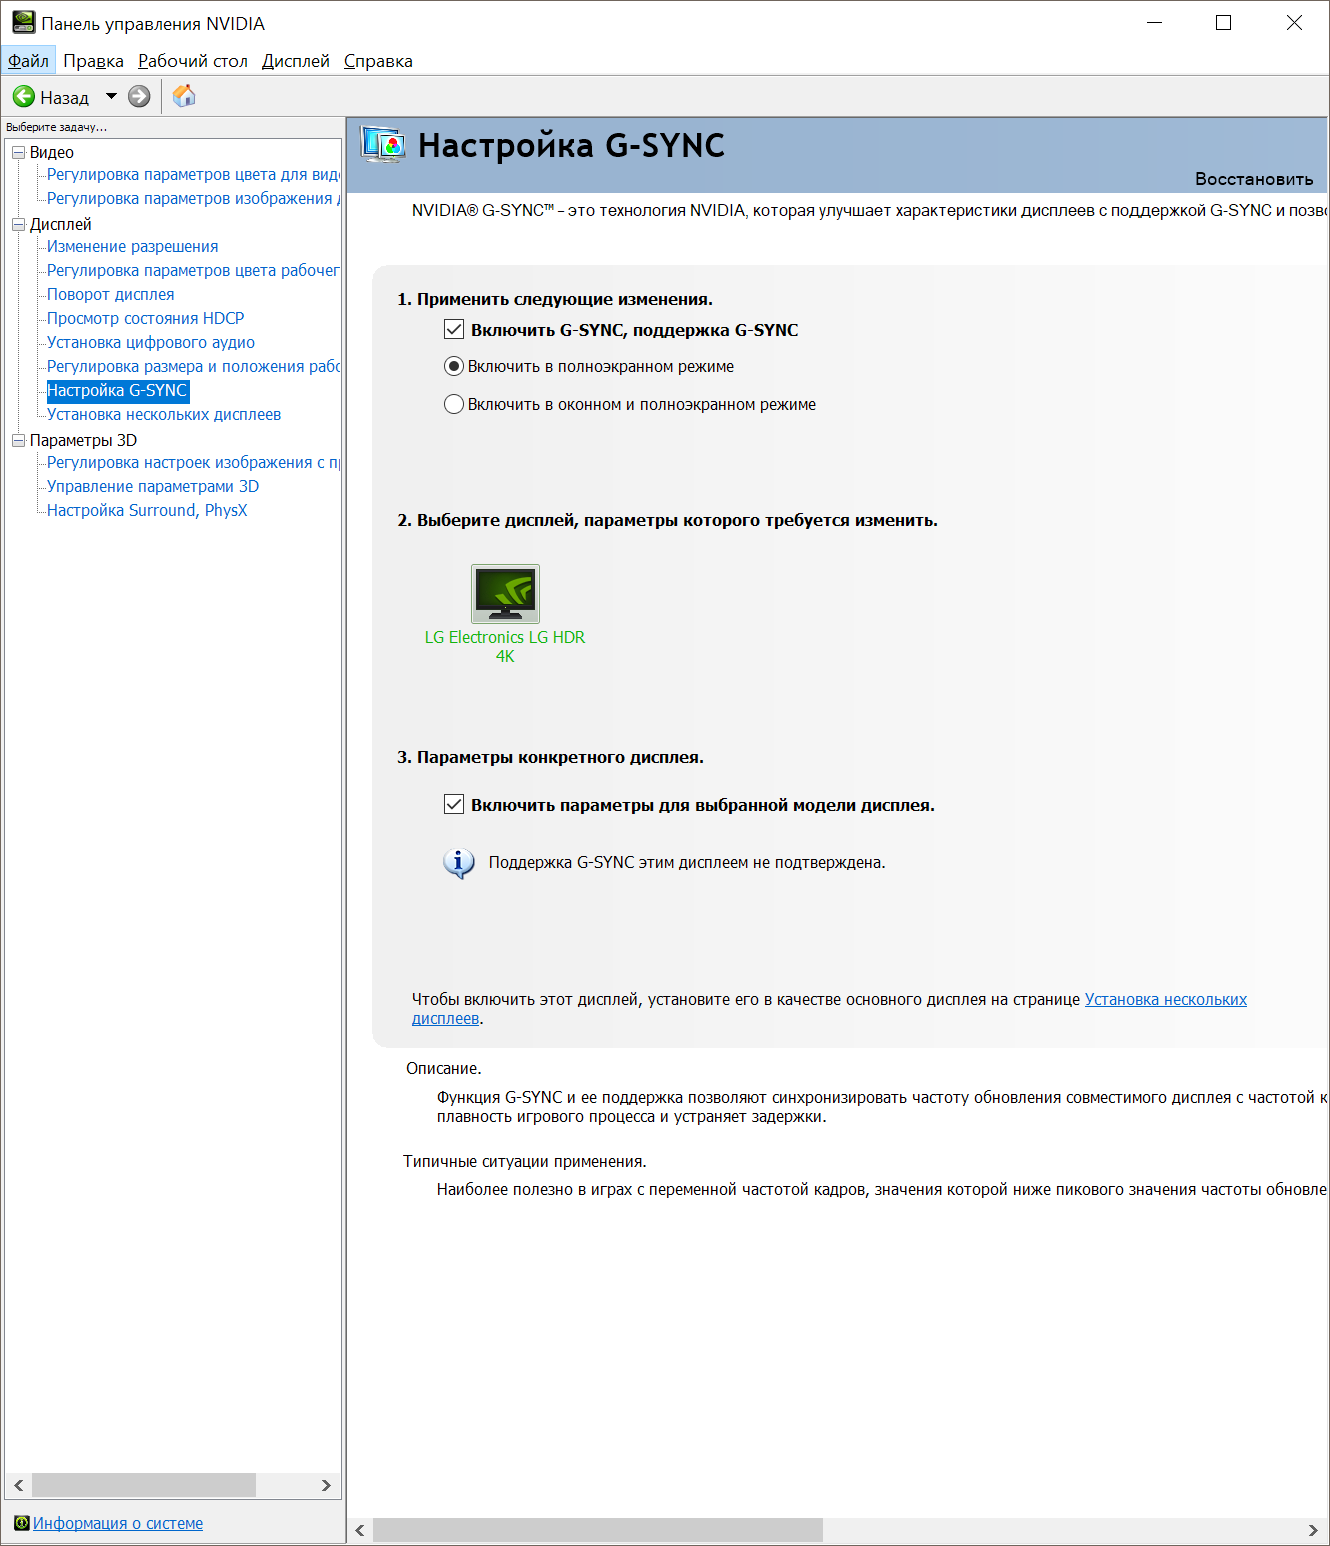Click the main panel horizontal scrollbar thumb
This screenshot has width=1330, height=1546.
pos(597,1530)
